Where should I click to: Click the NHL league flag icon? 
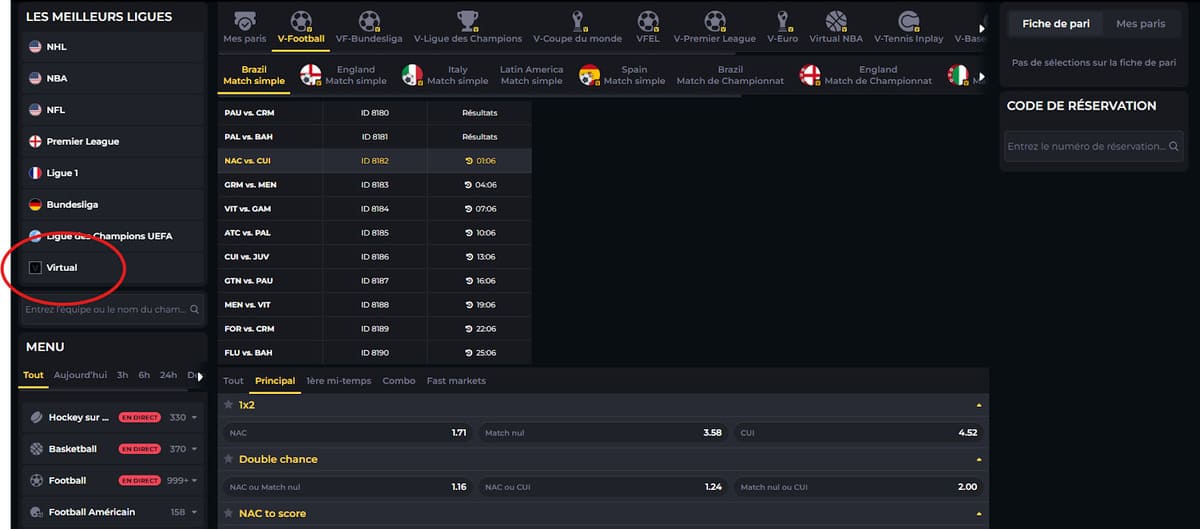tap(35, 47)
